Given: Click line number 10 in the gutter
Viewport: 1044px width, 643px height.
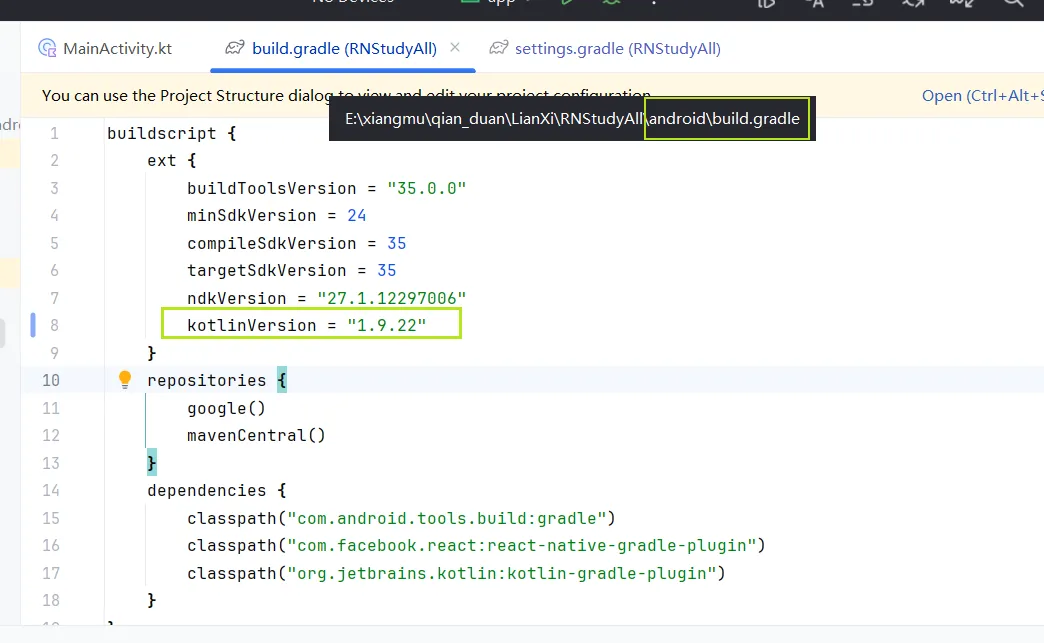Looking at the screenshot, I should click(51, 380).
